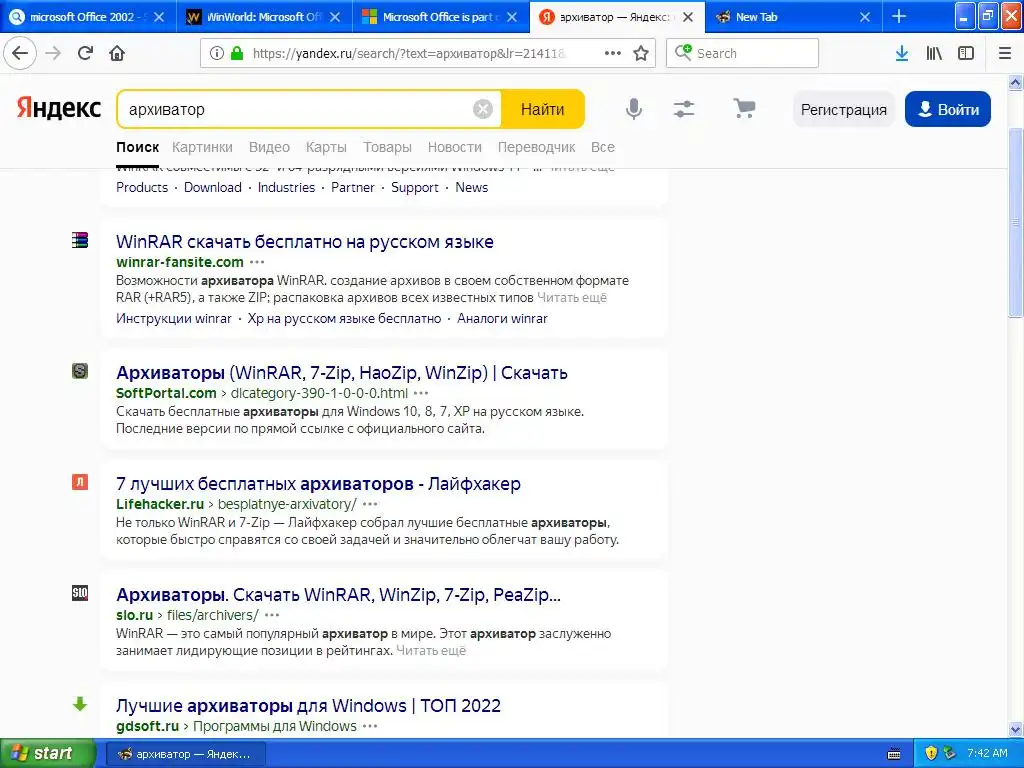
Task: Toggle the sidebar view icon
Action: (966, 53)
